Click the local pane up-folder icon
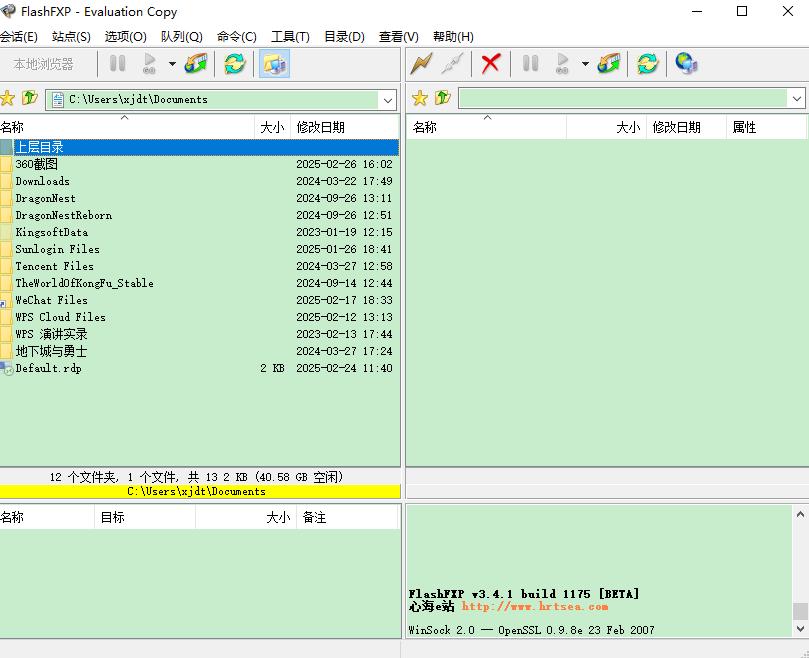The width and height of the screenshot is (809, 658). coord(30,98)
